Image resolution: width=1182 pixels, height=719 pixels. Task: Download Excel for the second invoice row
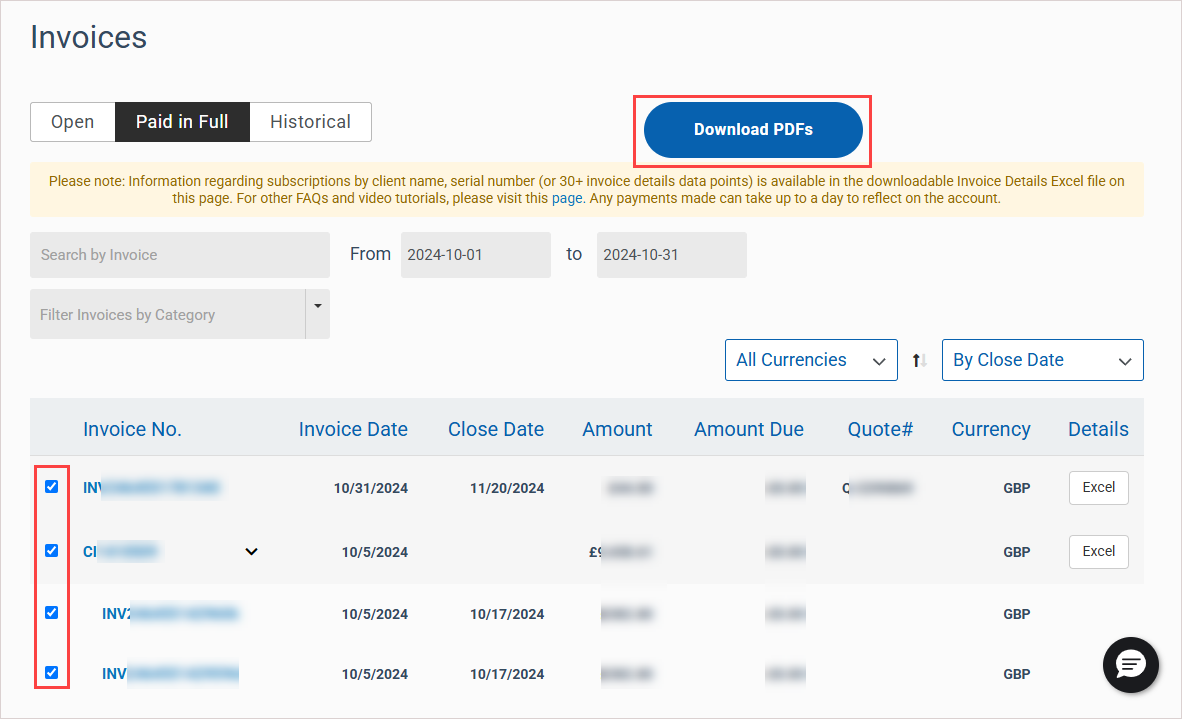tap(1098, 551)
